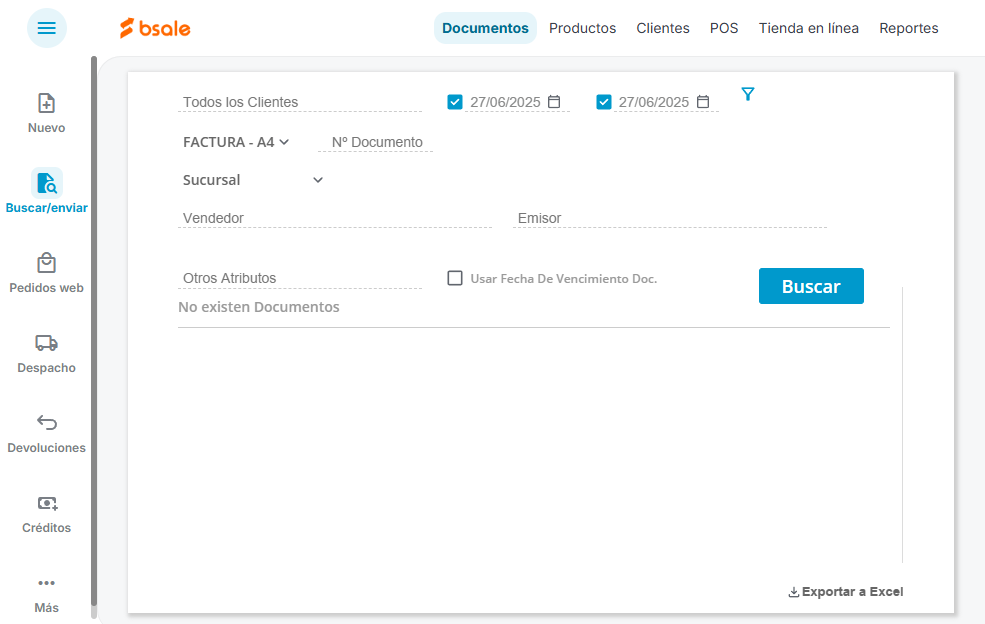This screenshot has width=985, height=624.
Task: Click the bsale logo
Action: (155, 28)
